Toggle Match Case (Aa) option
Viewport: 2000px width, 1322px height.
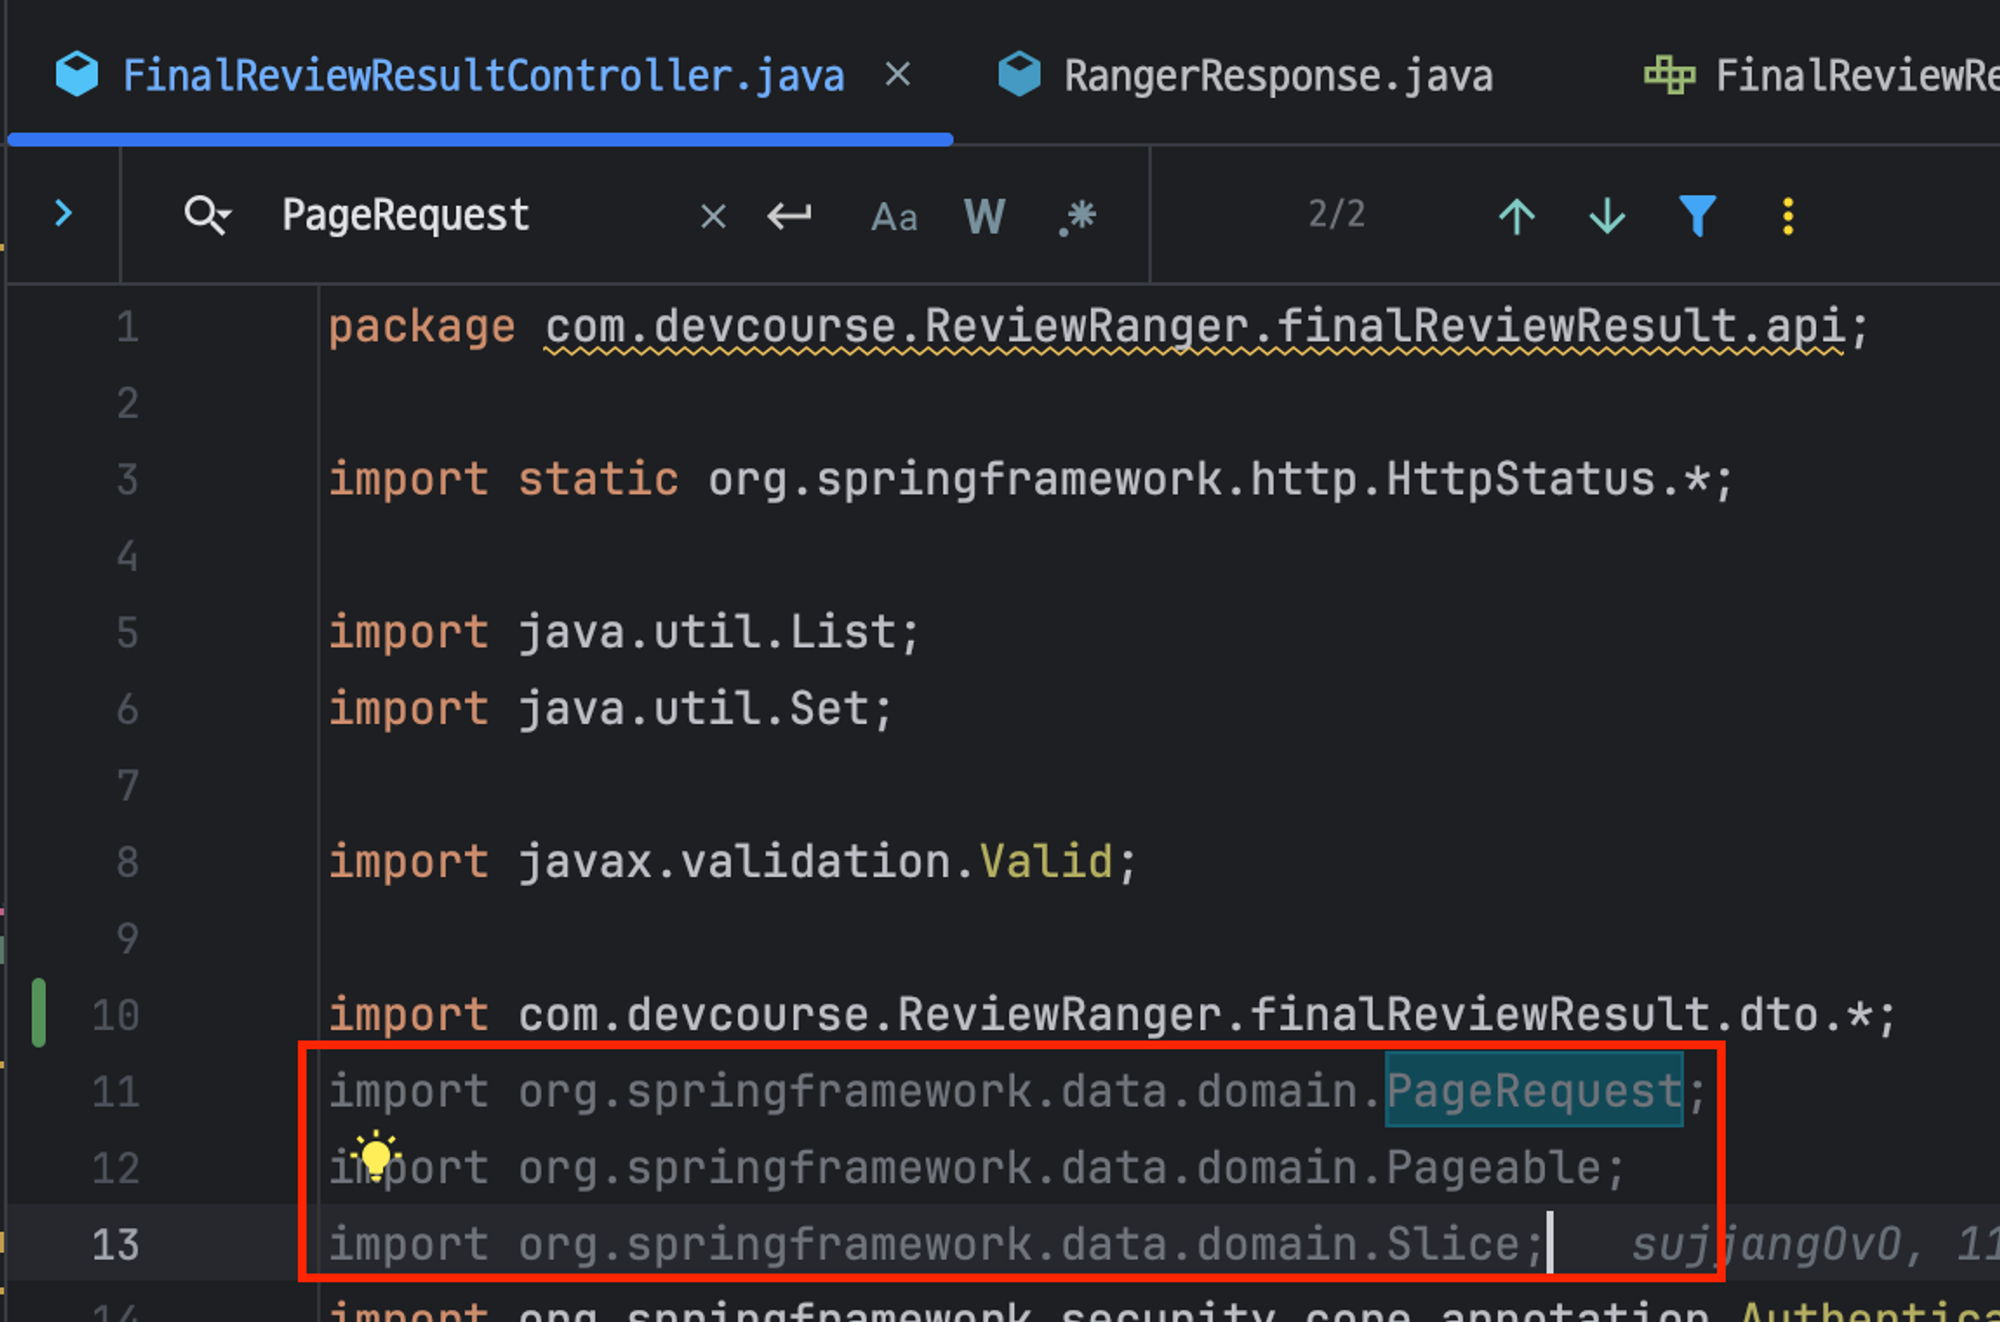tap(894, 216)
